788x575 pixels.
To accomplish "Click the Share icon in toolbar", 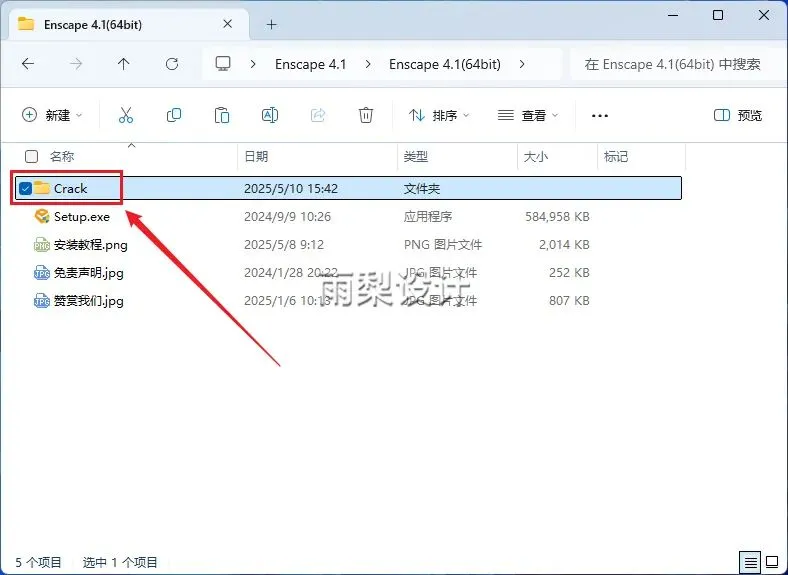I will [318, 115].
